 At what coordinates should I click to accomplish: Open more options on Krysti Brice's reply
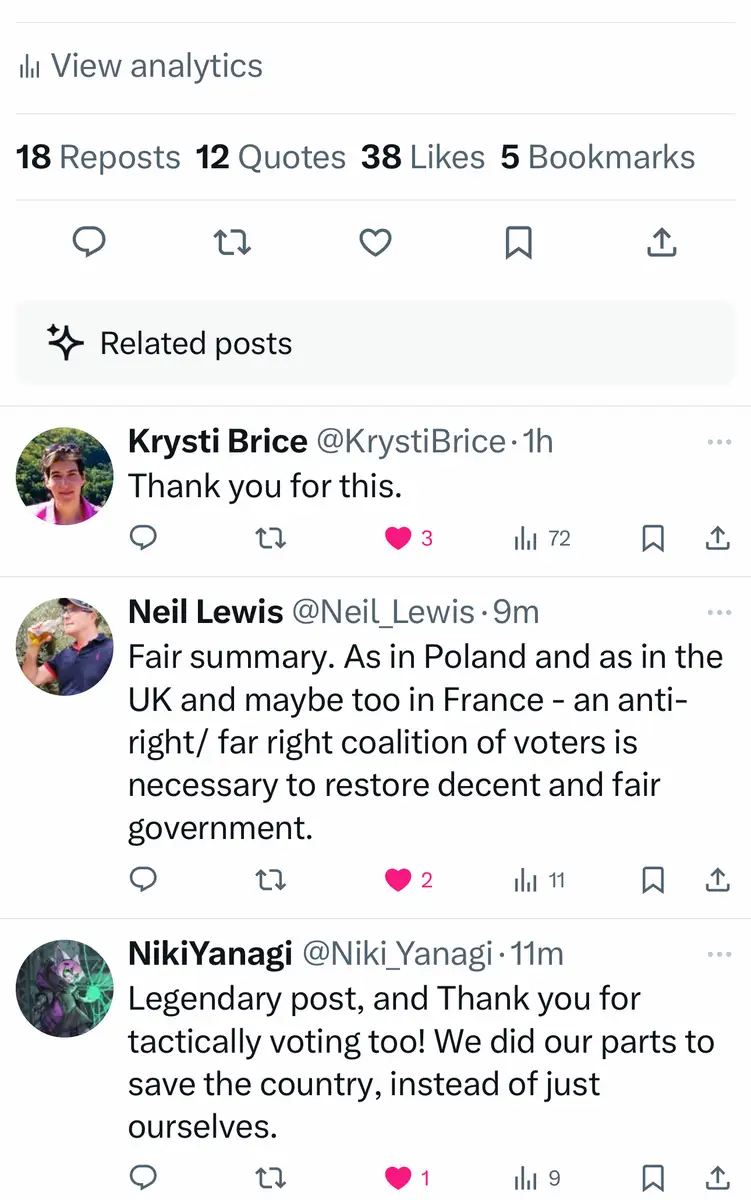click(719, 442)
